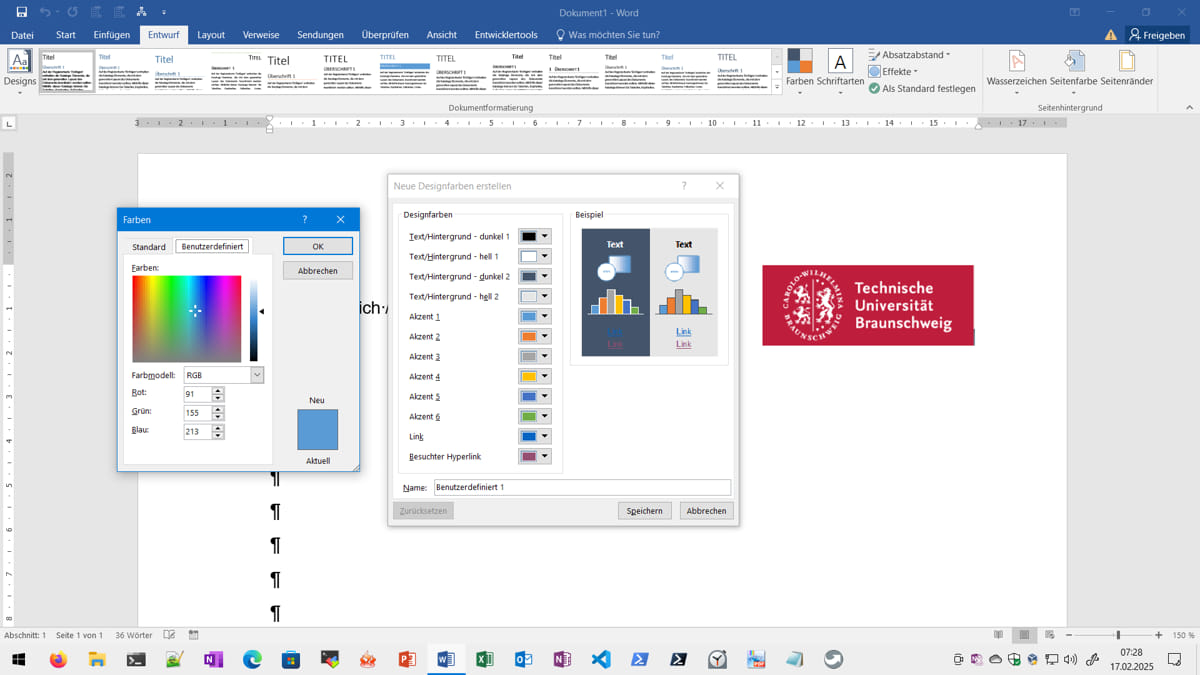Click the warning triangle icon beside Freigeben

pos(1111,34)
